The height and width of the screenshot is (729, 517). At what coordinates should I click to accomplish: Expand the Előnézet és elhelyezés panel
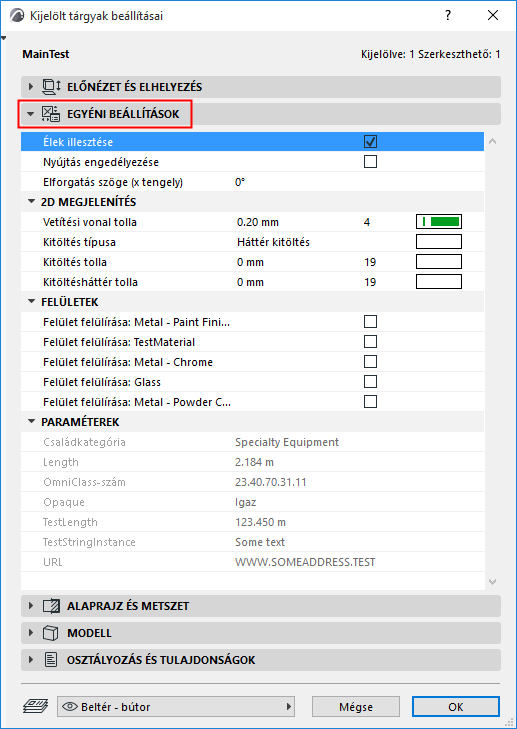click(x=32, y=87)
